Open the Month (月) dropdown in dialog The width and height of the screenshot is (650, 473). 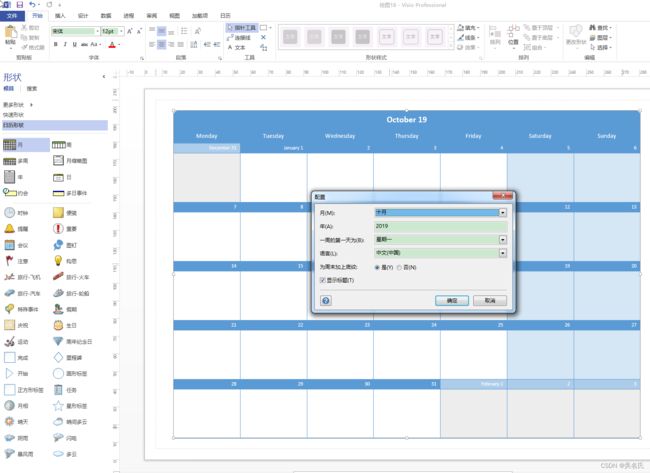502,213
